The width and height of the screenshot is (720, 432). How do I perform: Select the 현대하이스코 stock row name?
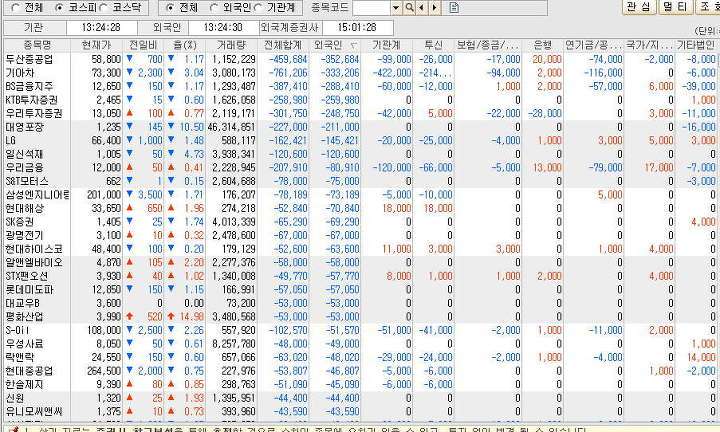pyautogui.click(x=34, y=249)
